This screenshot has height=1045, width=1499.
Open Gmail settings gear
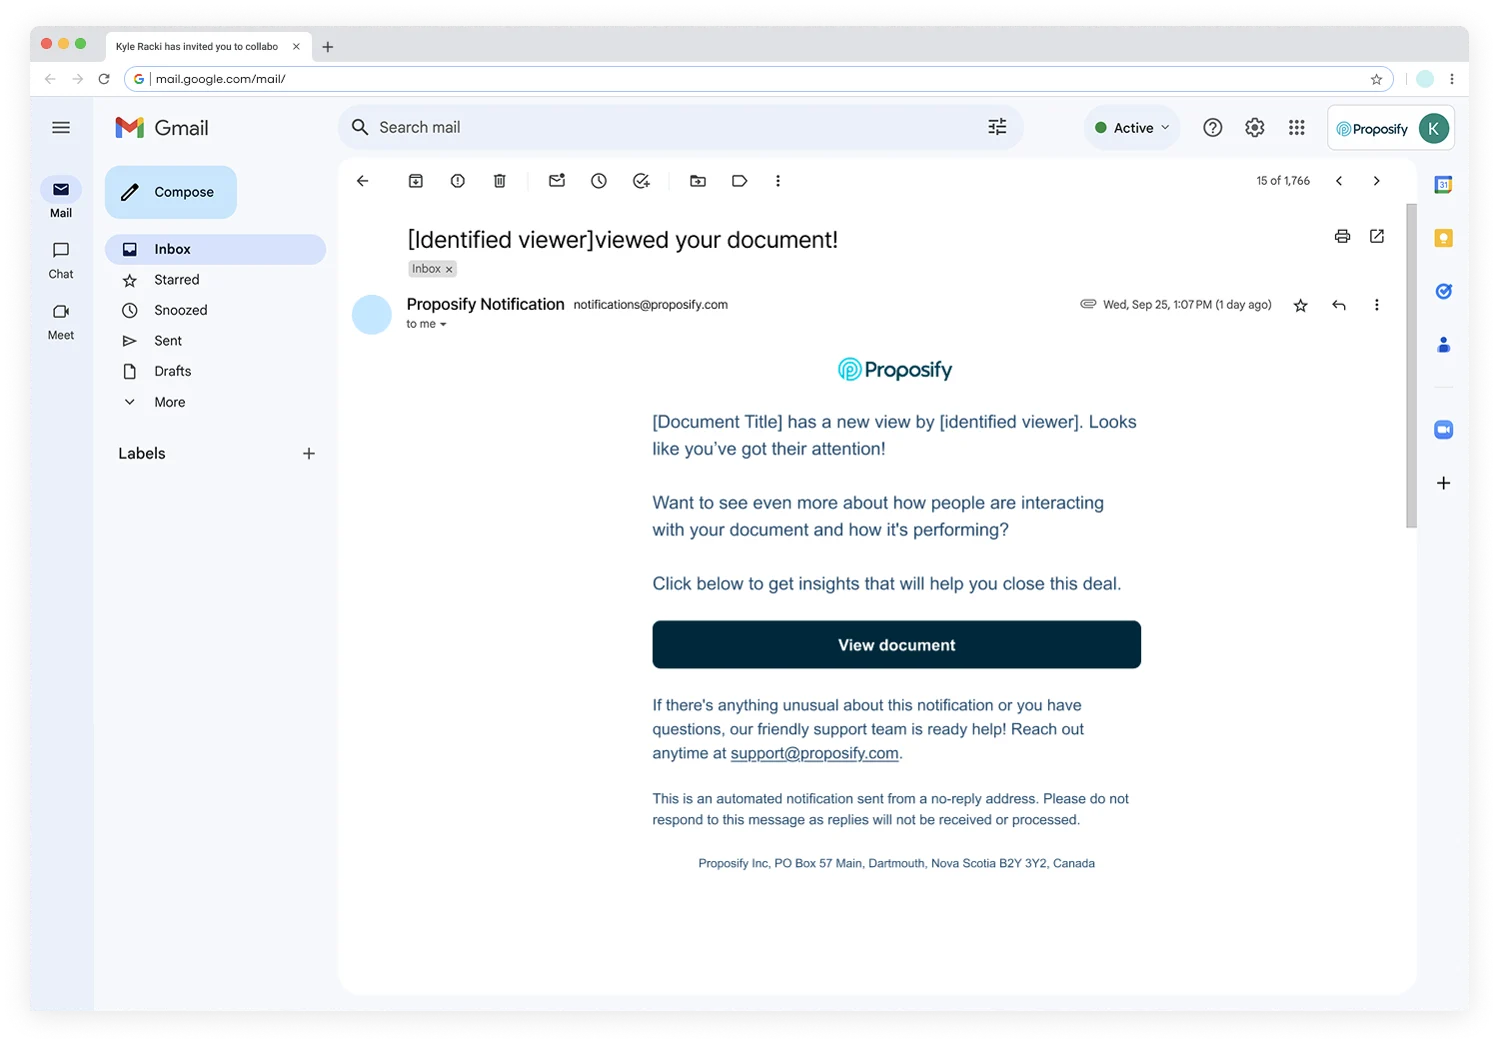click(x=1255, y=127)
